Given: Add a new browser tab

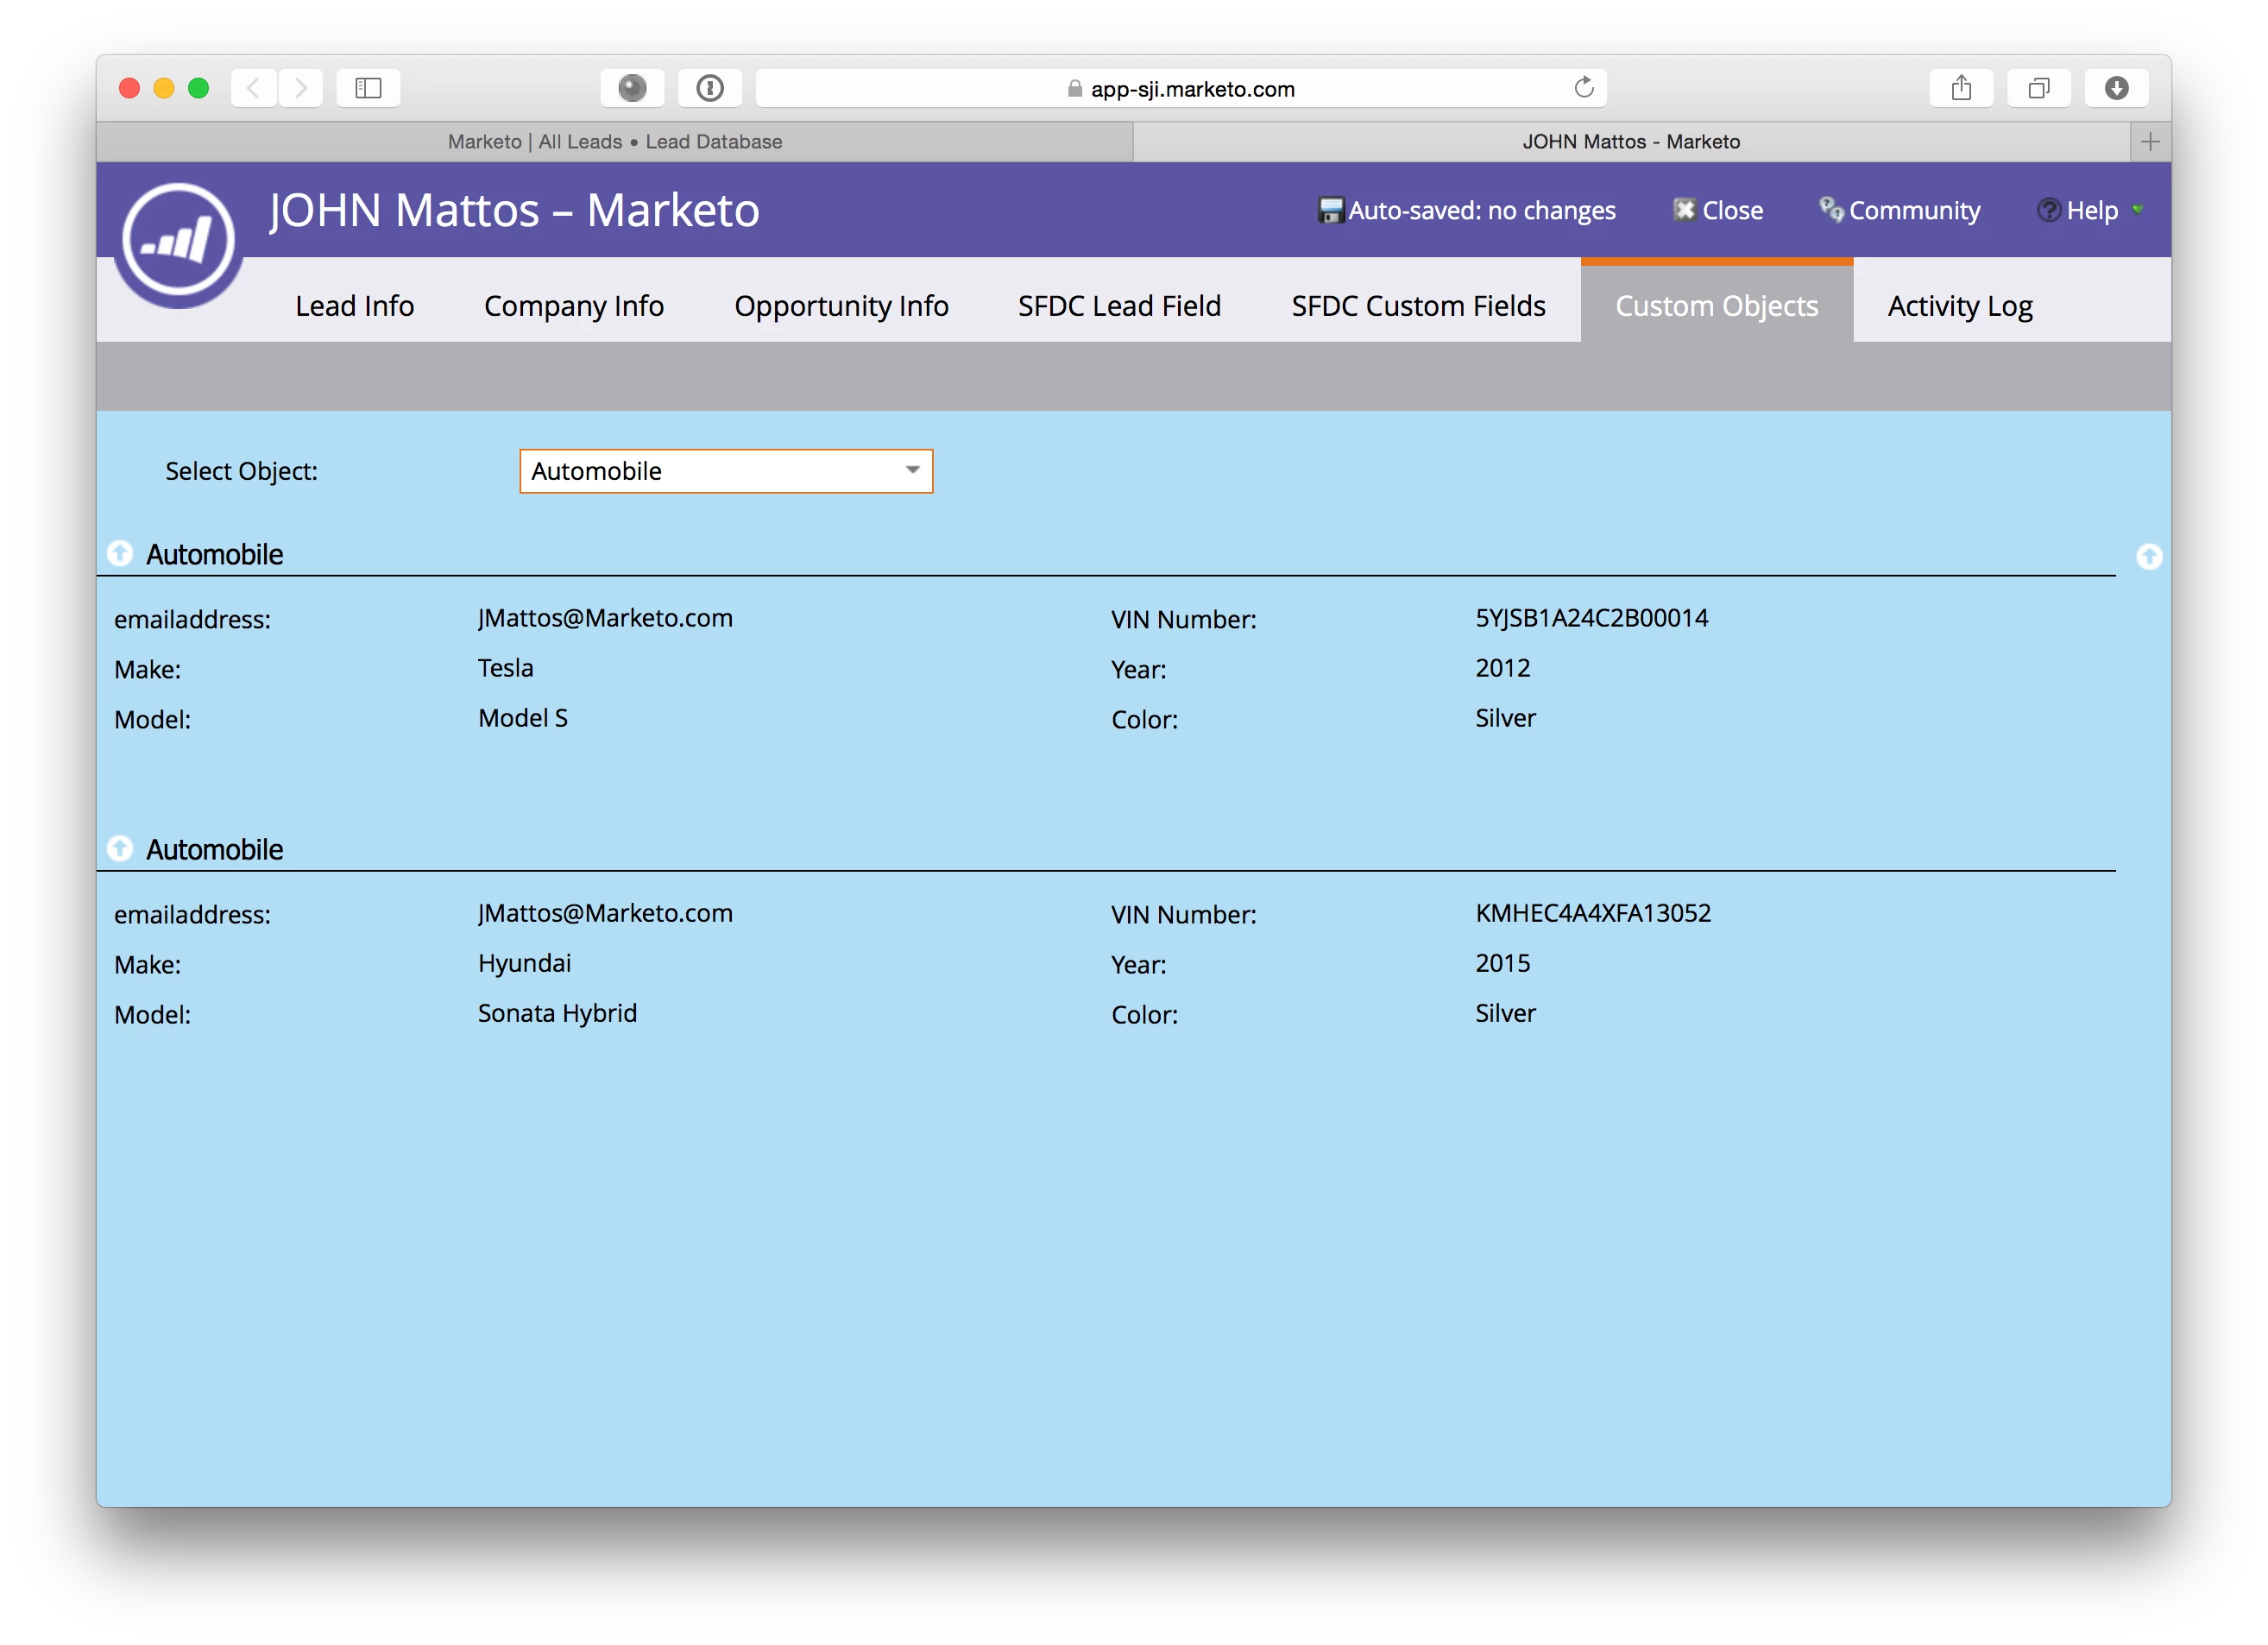Looking at the screenshot, I should click(2150, 142).
